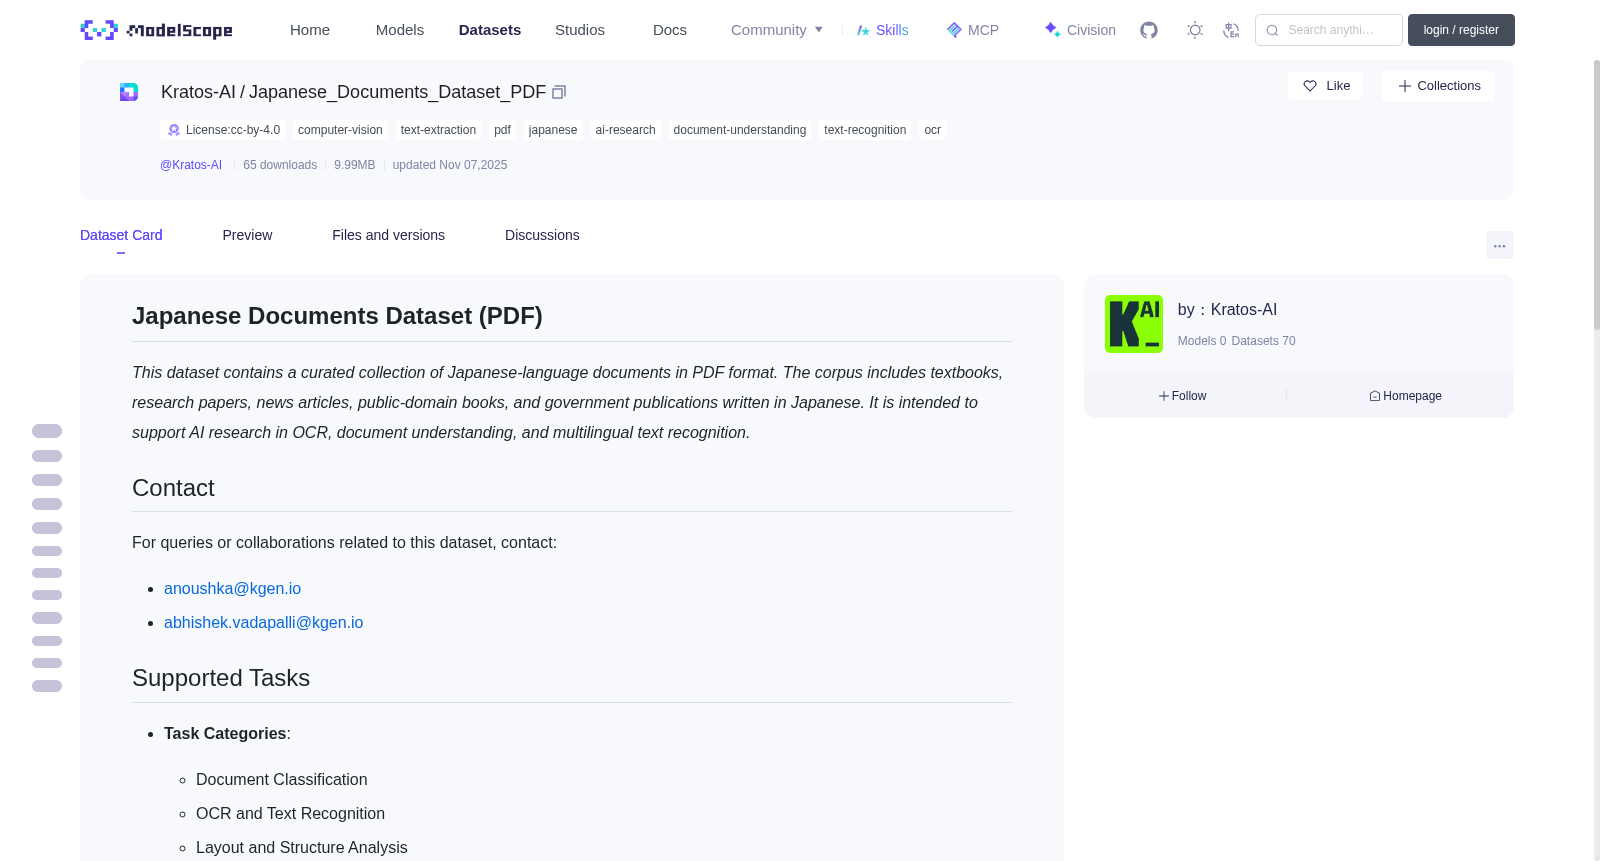
Task: Click the login / register button
Action: (1461, 30)
